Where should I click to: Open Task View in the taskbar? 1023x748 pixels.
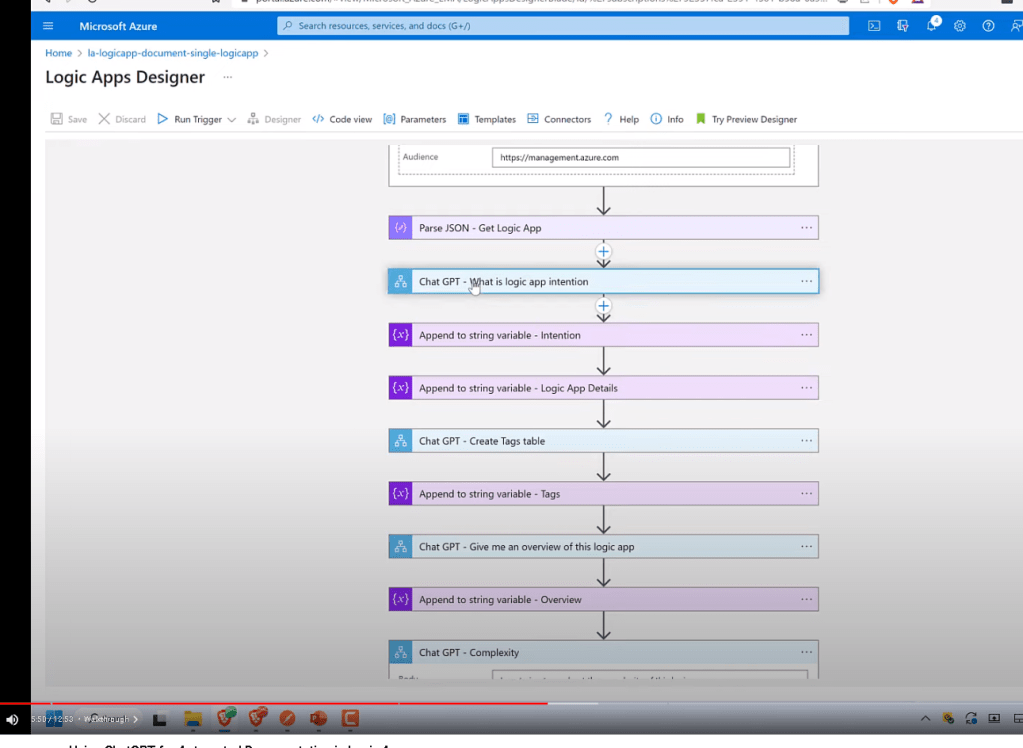160,720
